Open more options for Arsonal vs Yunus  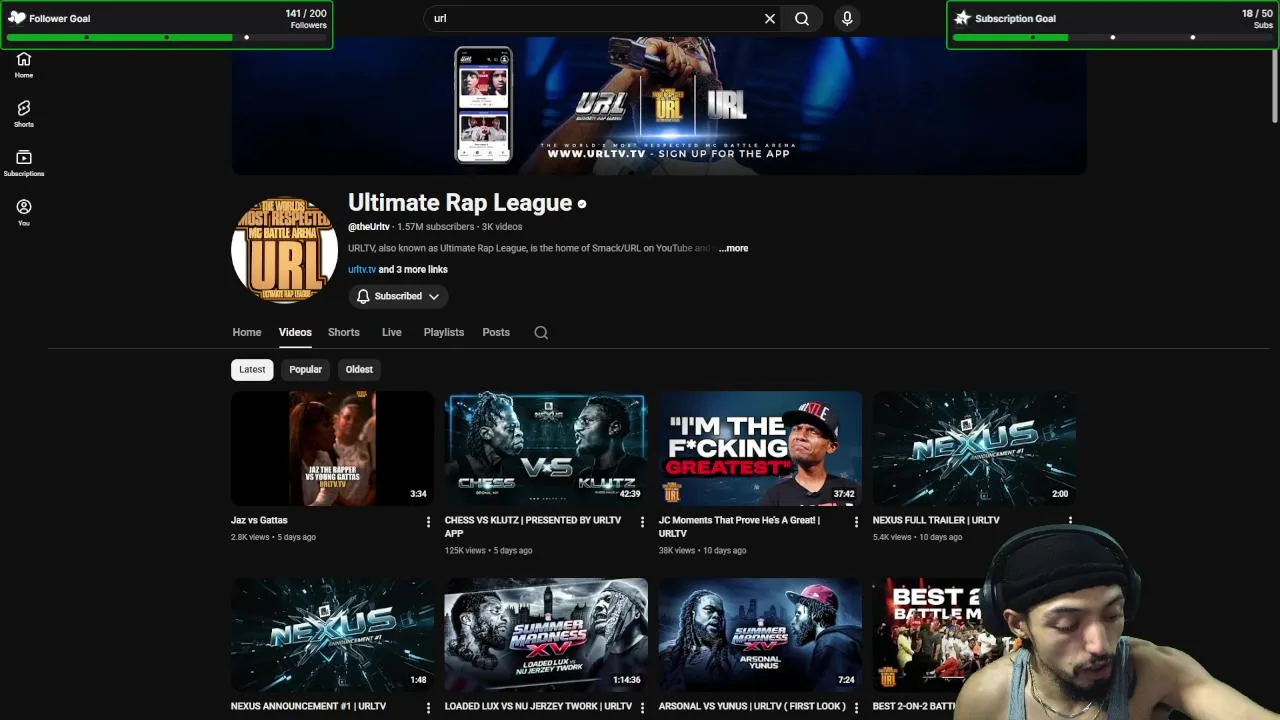(x=856, y=708)
